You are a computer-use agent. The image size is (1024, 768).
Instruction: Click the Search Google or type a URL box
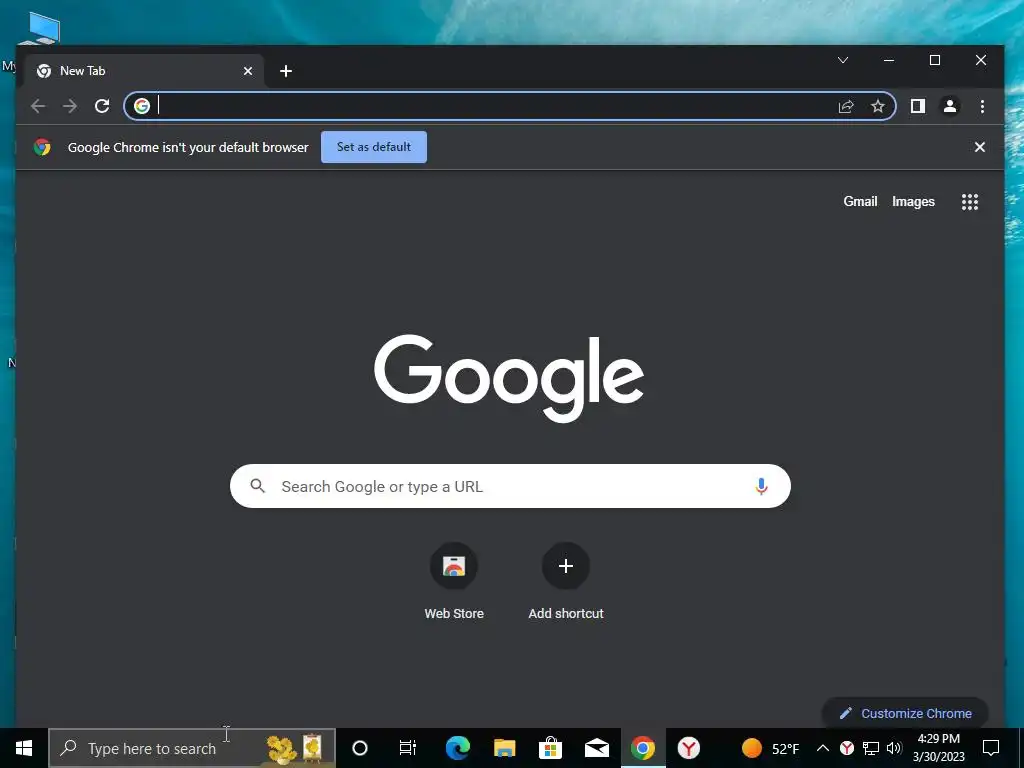(510, 486)
